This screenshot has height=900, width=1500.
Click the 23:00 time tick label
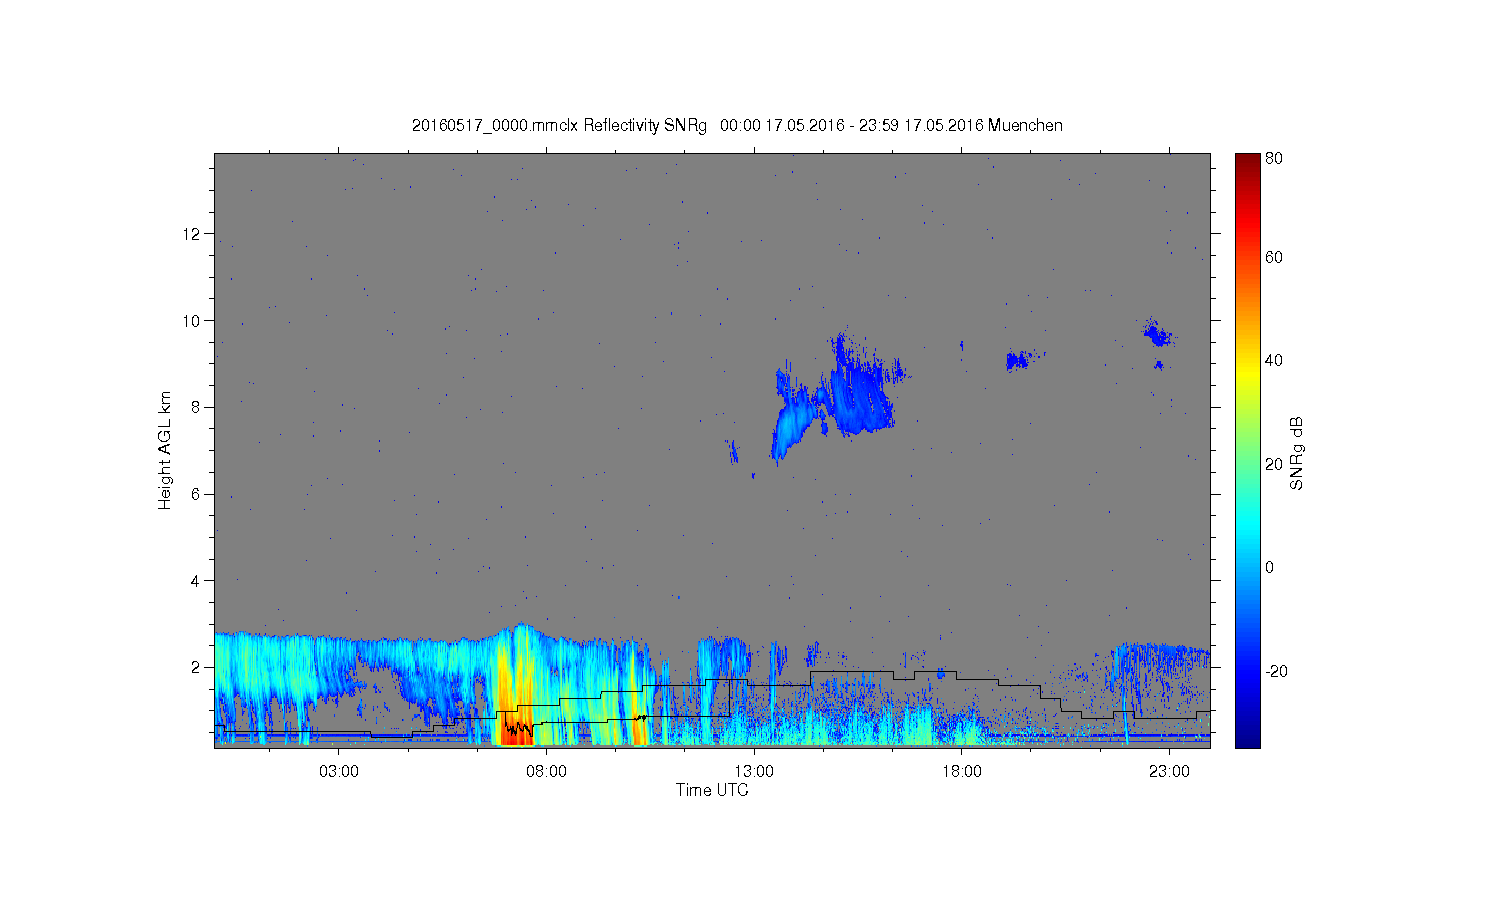(x=1169, y=772)
